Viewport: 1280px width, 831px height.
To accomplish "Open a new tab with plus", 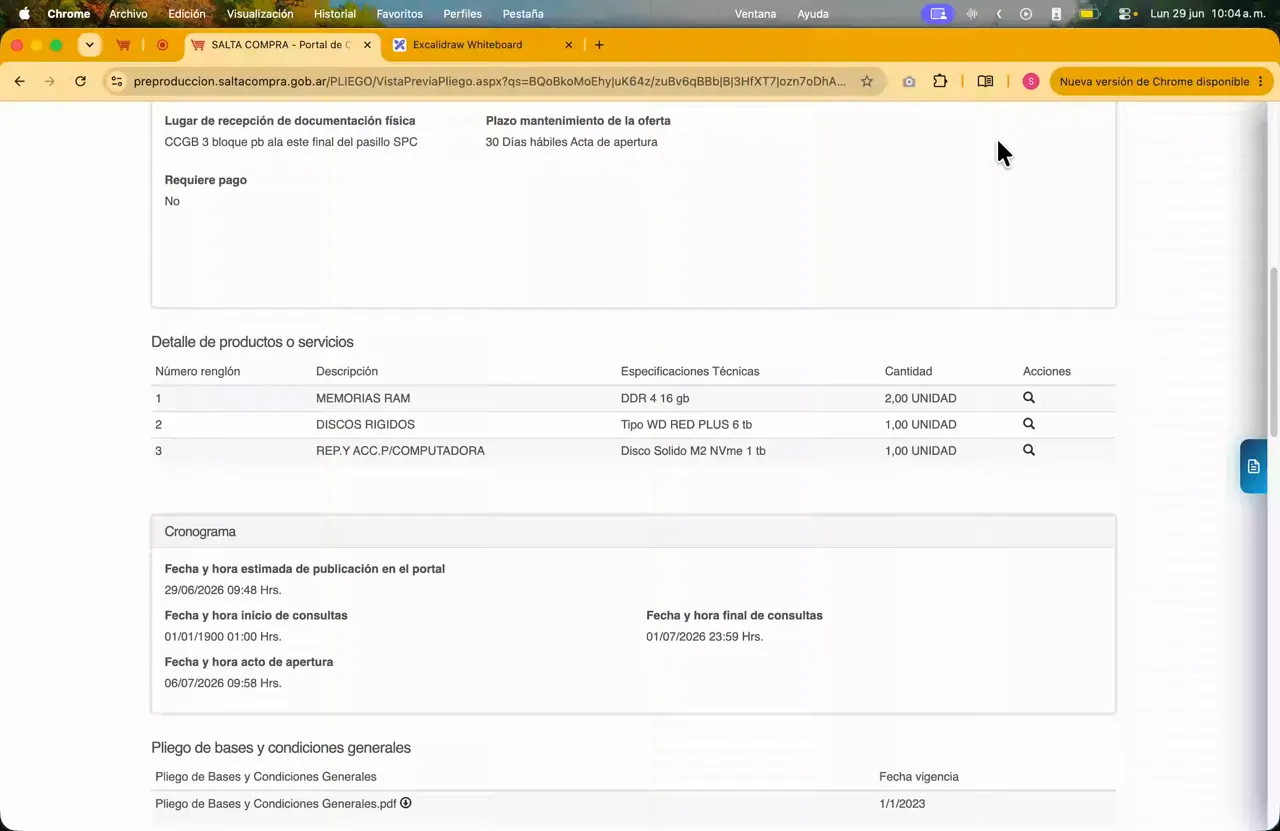I will [599, 45].
